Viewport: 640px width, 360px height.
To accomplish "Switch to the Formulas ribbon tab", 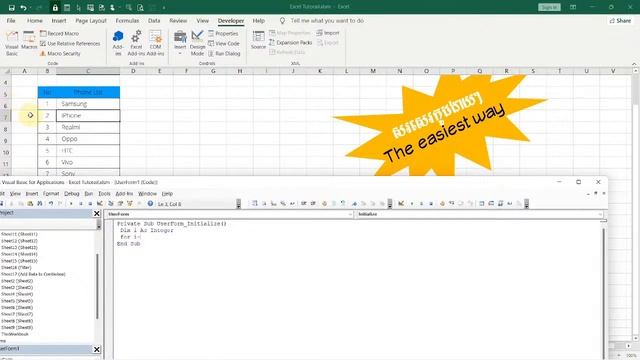I will pos(127,20).
